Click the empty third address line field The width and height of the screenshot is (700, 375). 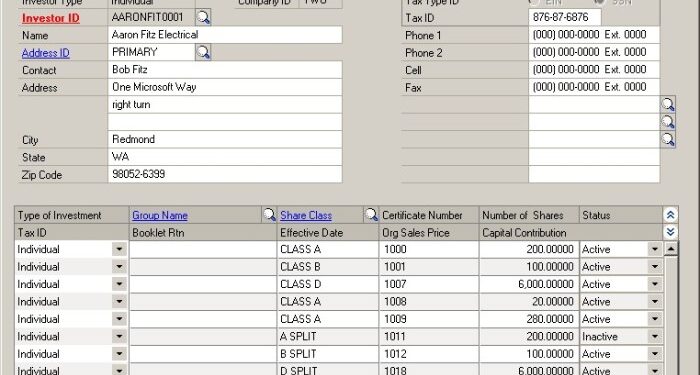pos(225,122)
